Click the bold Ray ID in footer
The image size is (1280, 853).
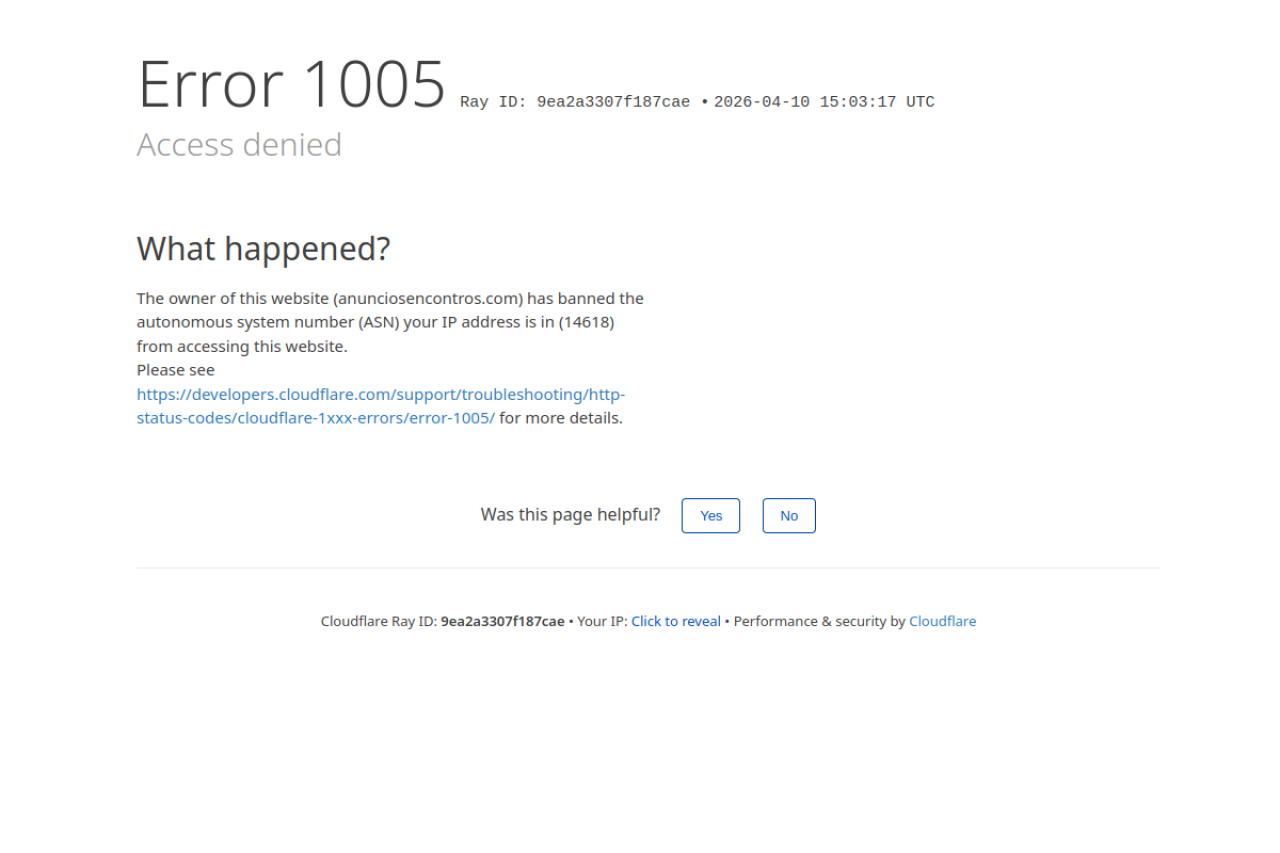pyautogui.click(x=502, y=621)
